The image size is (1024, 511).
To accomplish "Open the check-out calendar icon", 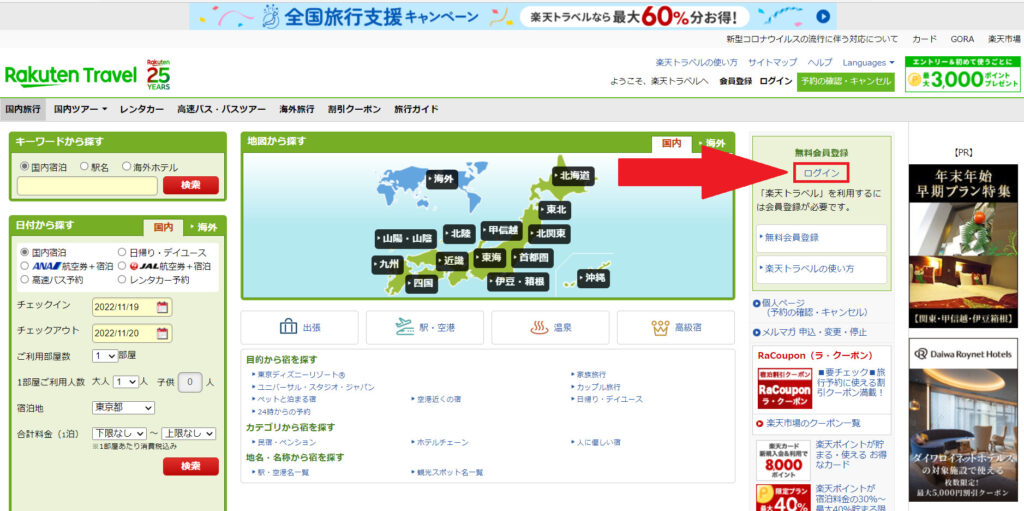I will click(162, 333).
